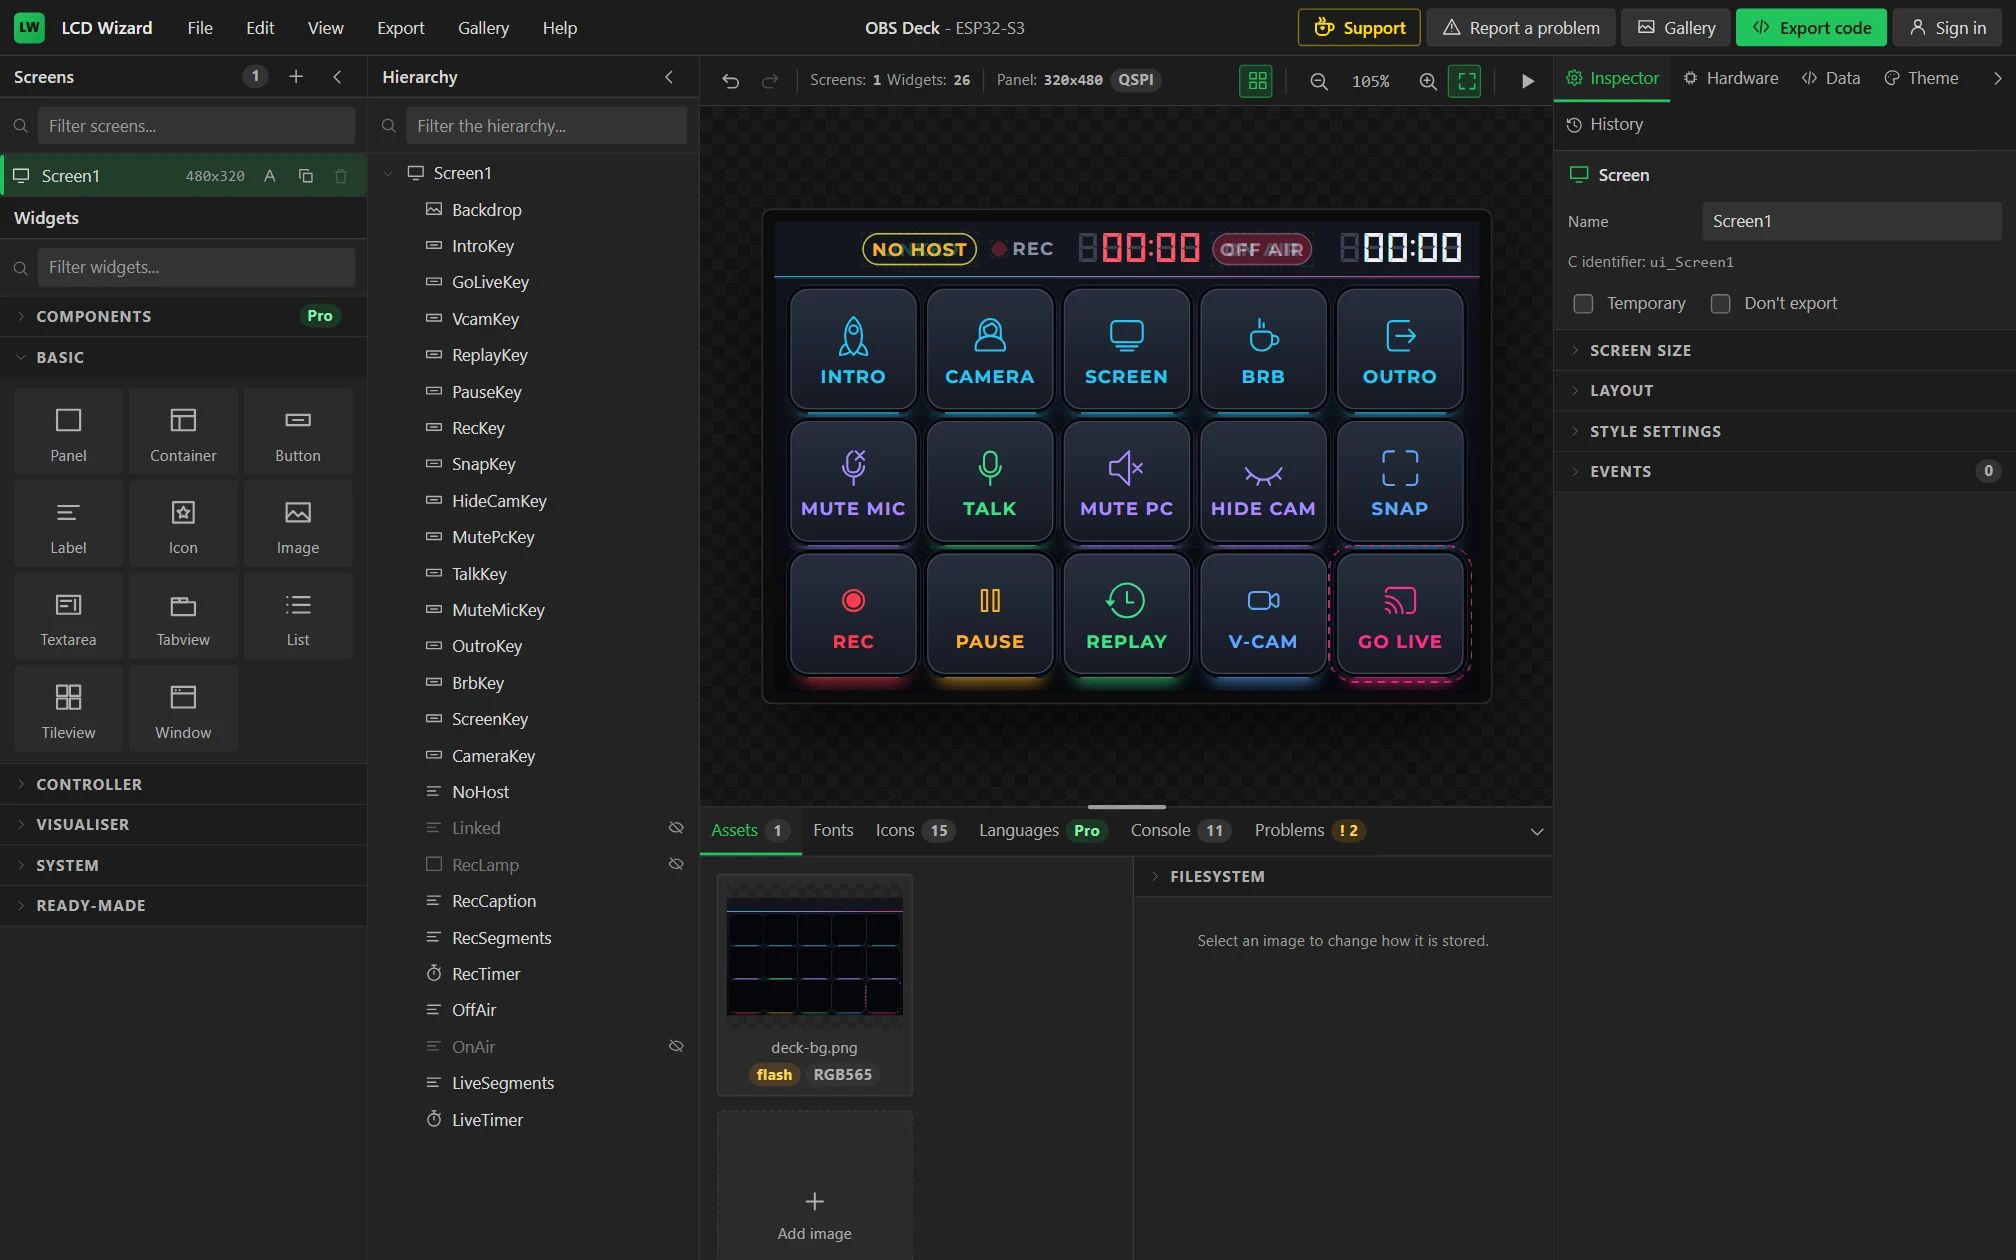Check the Temporary checkbox
2016x1260 pixels.
(1583, 304)
